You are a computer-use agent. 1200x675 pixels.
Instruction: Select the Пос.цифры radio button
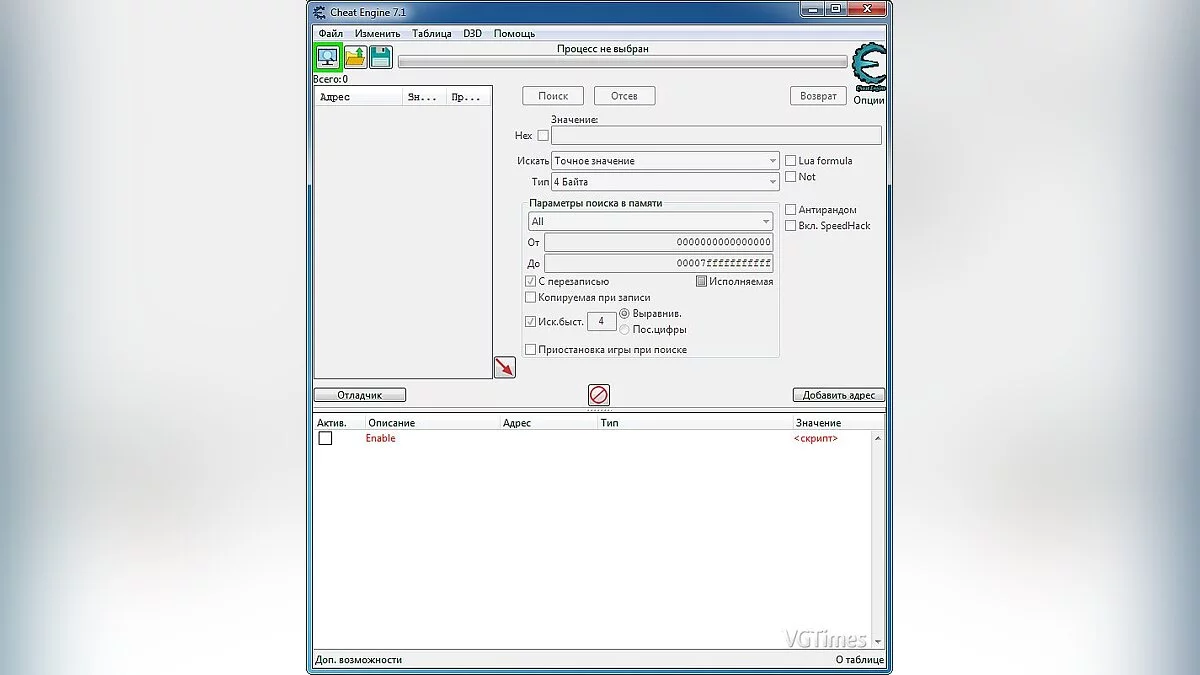click(x=625, y=330)
